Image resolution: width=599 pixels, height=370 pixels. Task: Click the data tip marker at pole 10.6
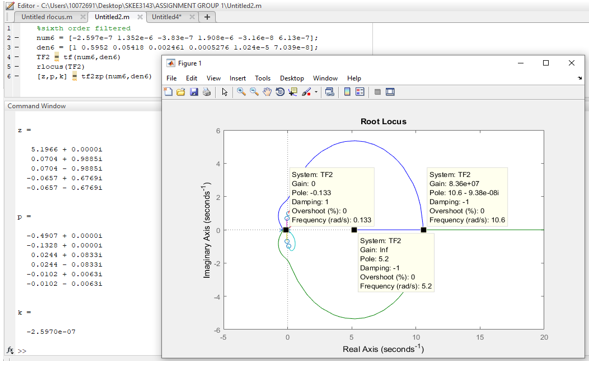pyautogui.click(x=423, y=230)
